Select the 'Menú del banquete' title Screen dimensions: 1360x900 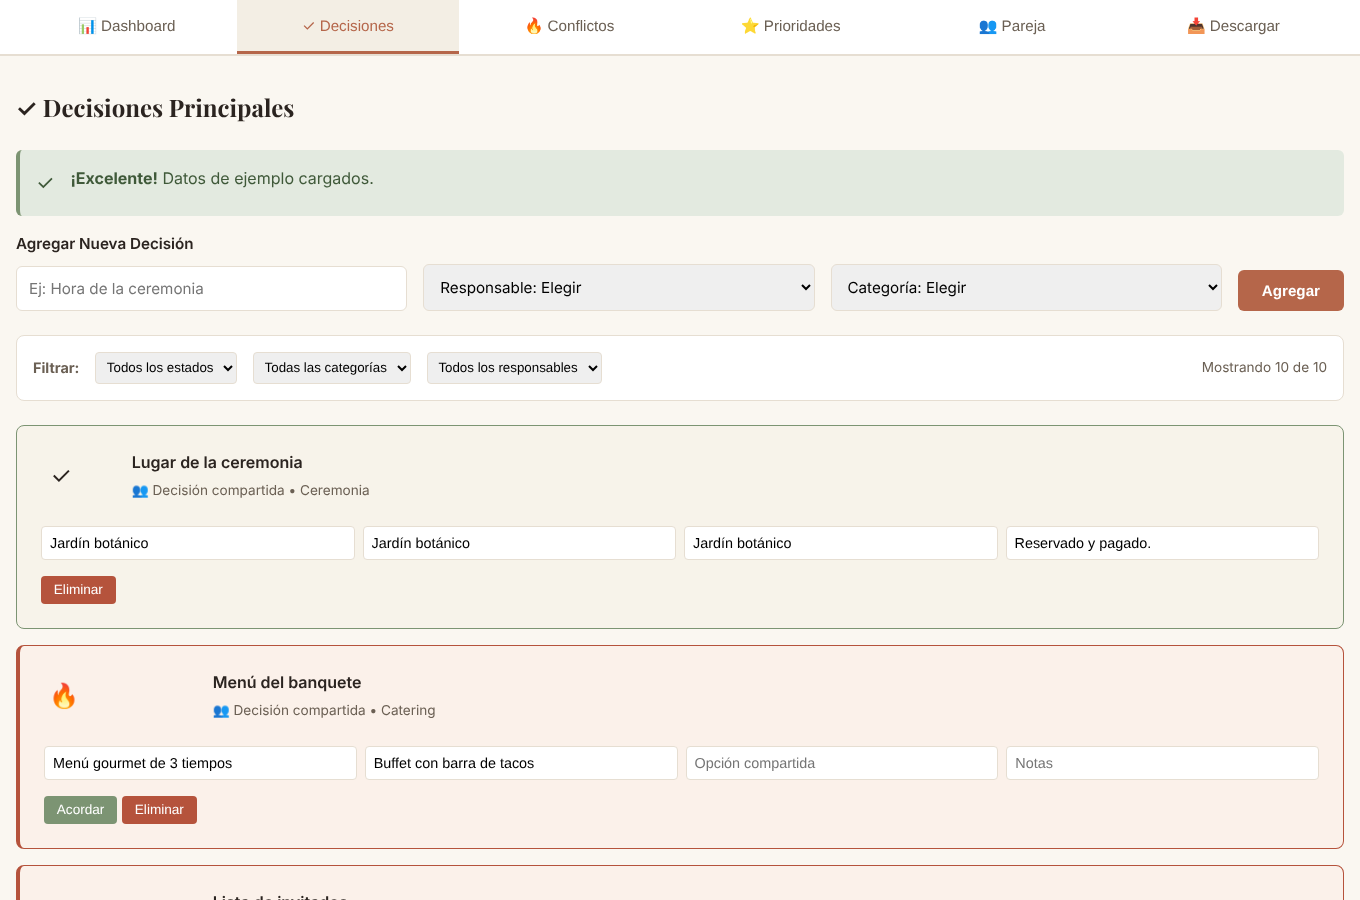click(x=287, y=683)
